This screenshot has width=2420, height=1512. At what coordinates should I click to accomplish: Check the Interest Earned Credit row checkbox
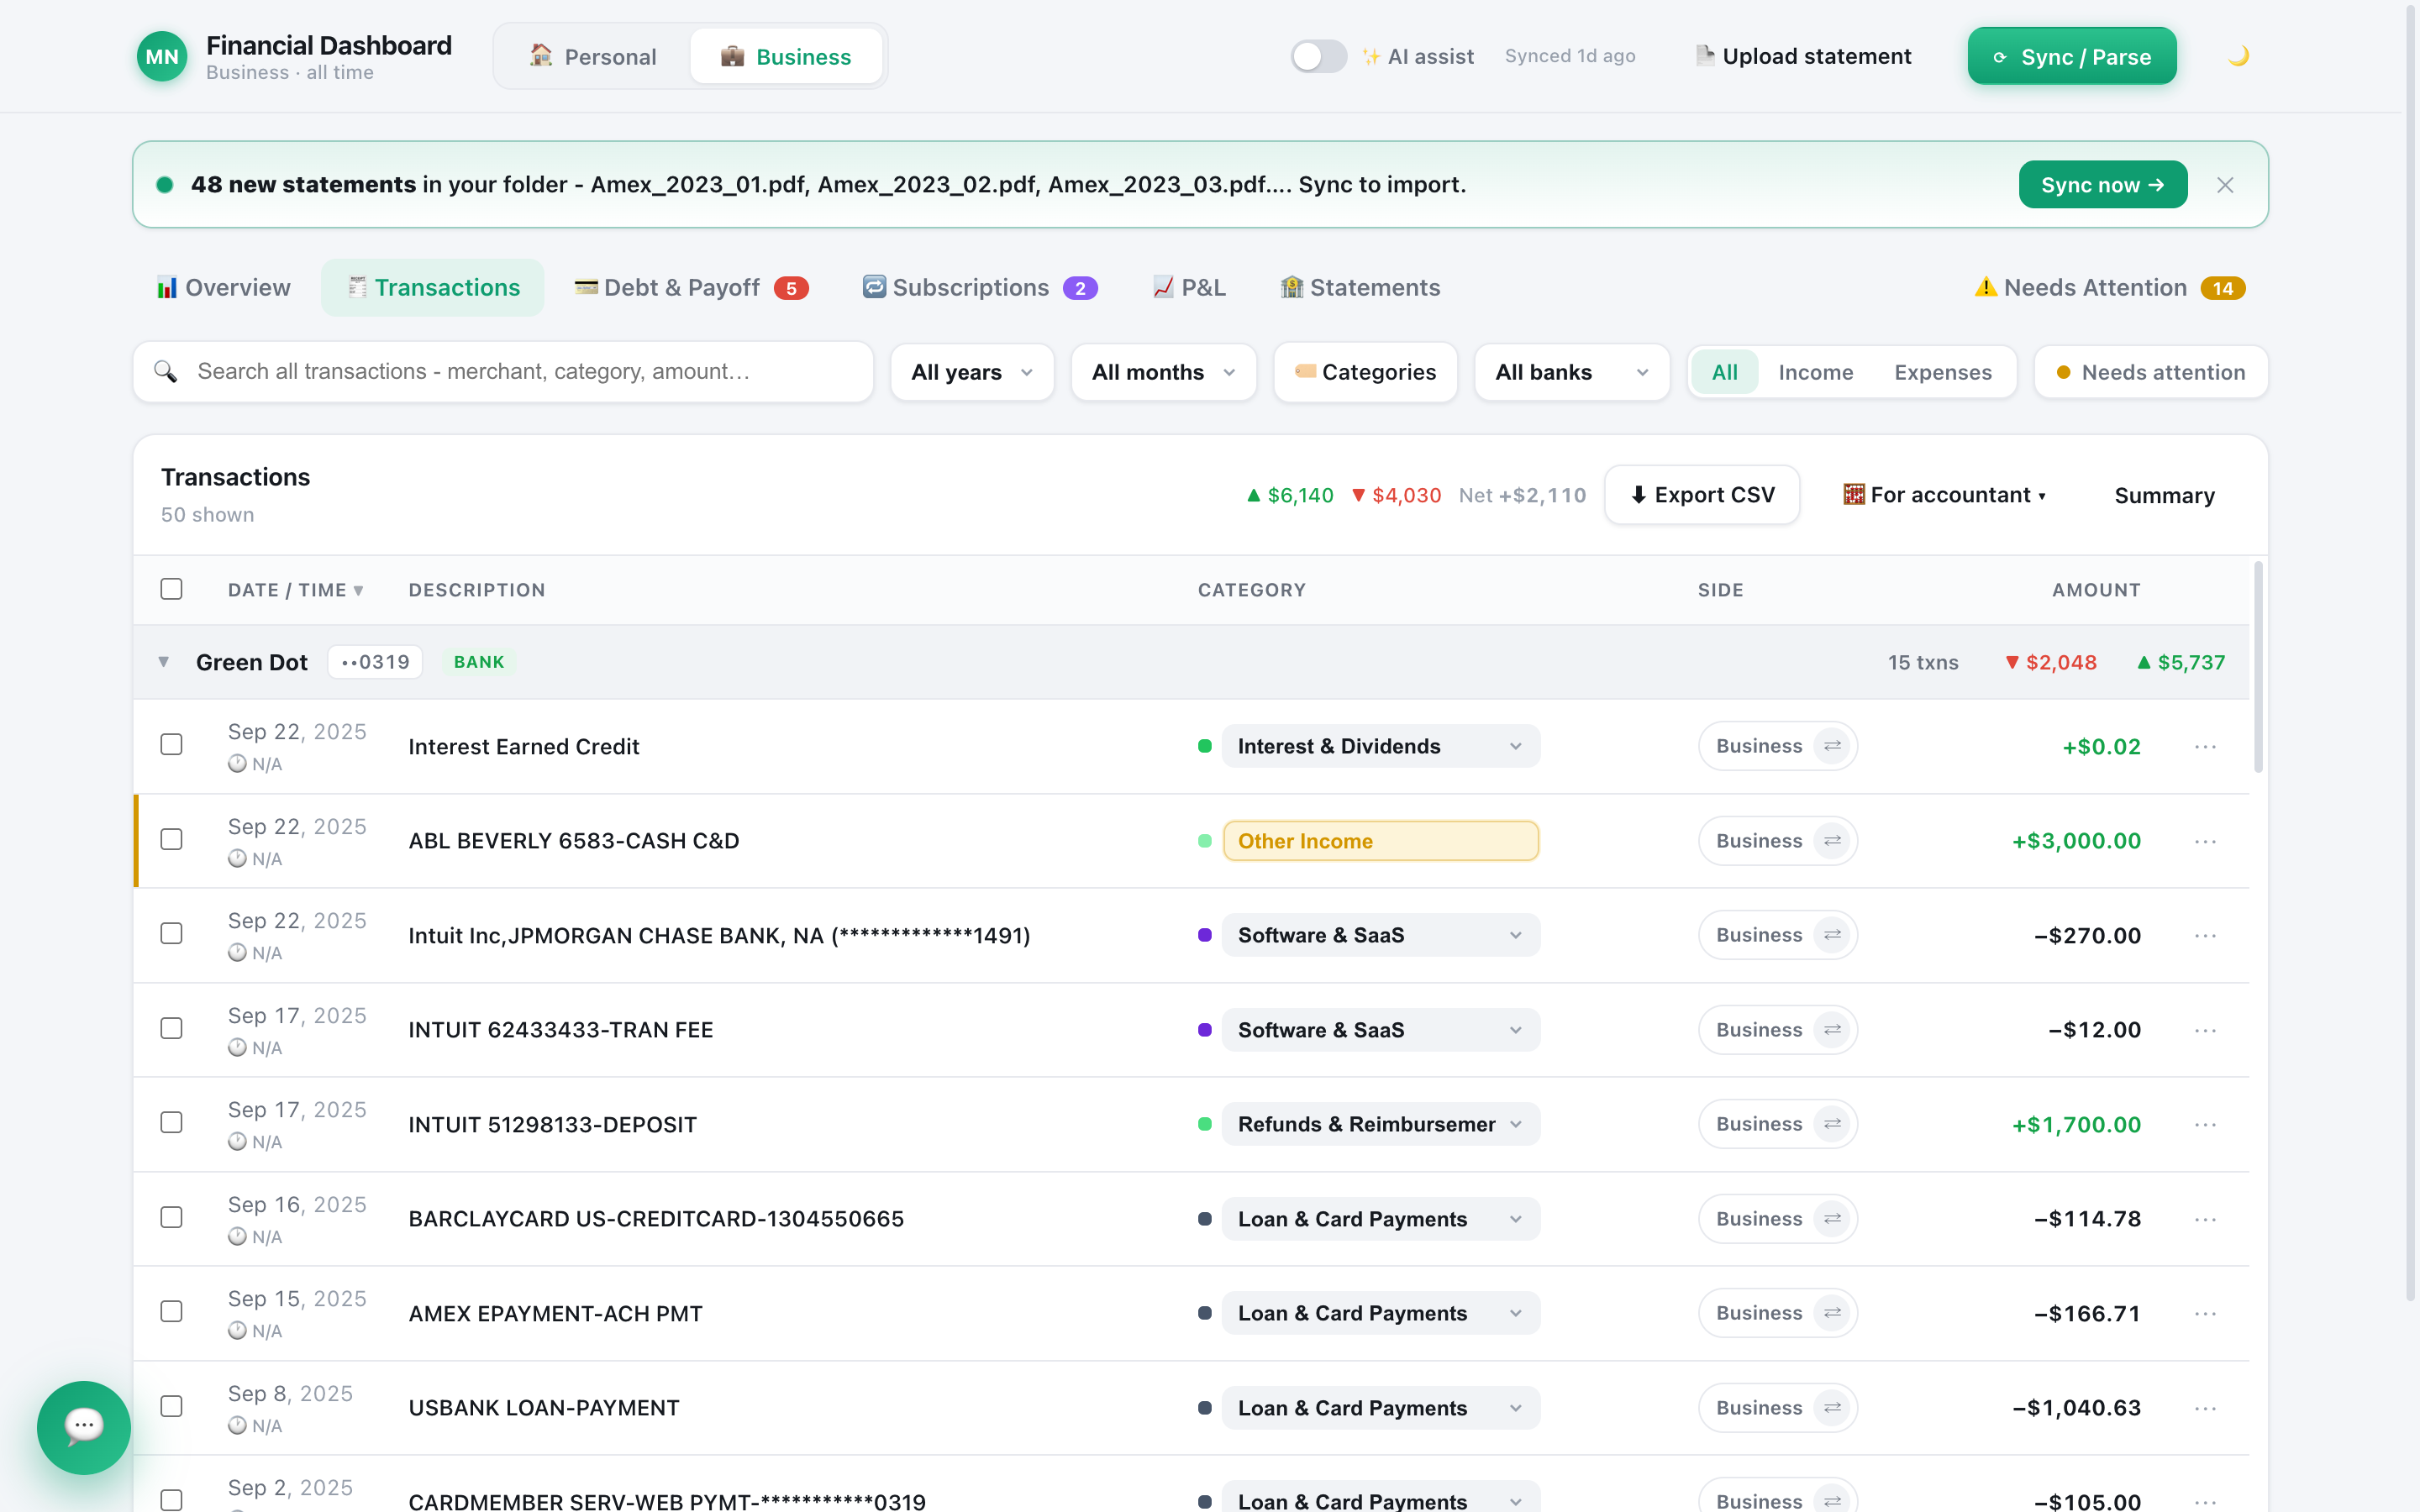pyautogui.click(x=172, y=745)
